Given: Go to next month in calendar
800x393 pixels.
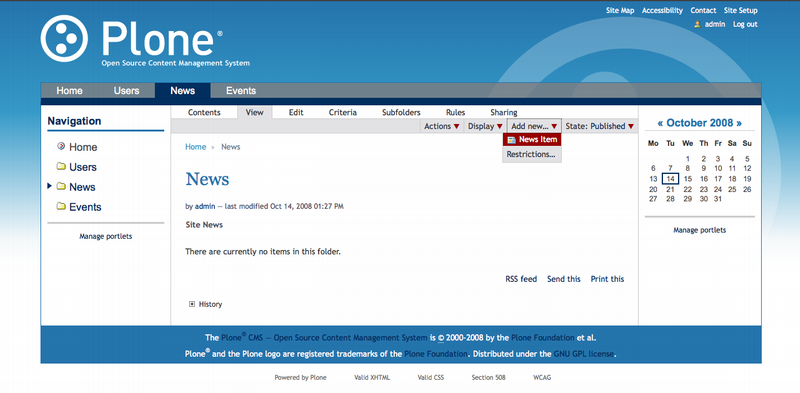Looking at the screenshot, I should [739, 123].
